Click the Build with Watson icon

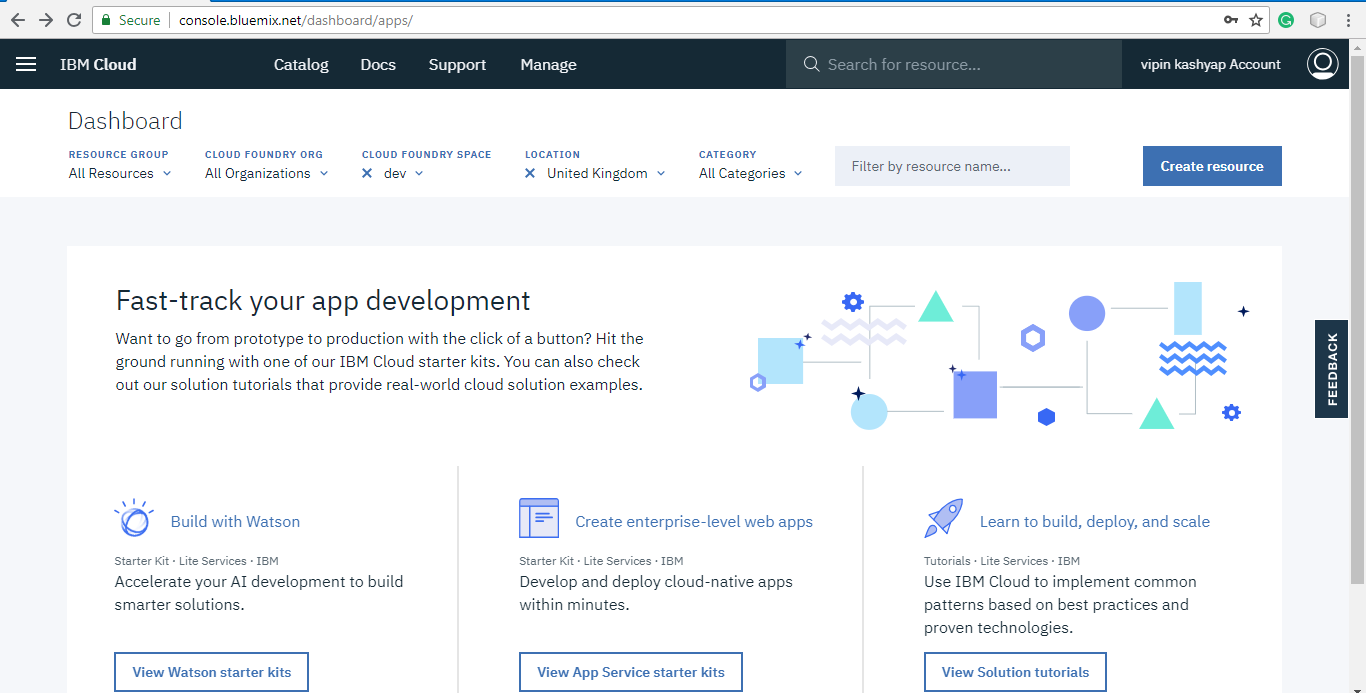pos(134,519)
